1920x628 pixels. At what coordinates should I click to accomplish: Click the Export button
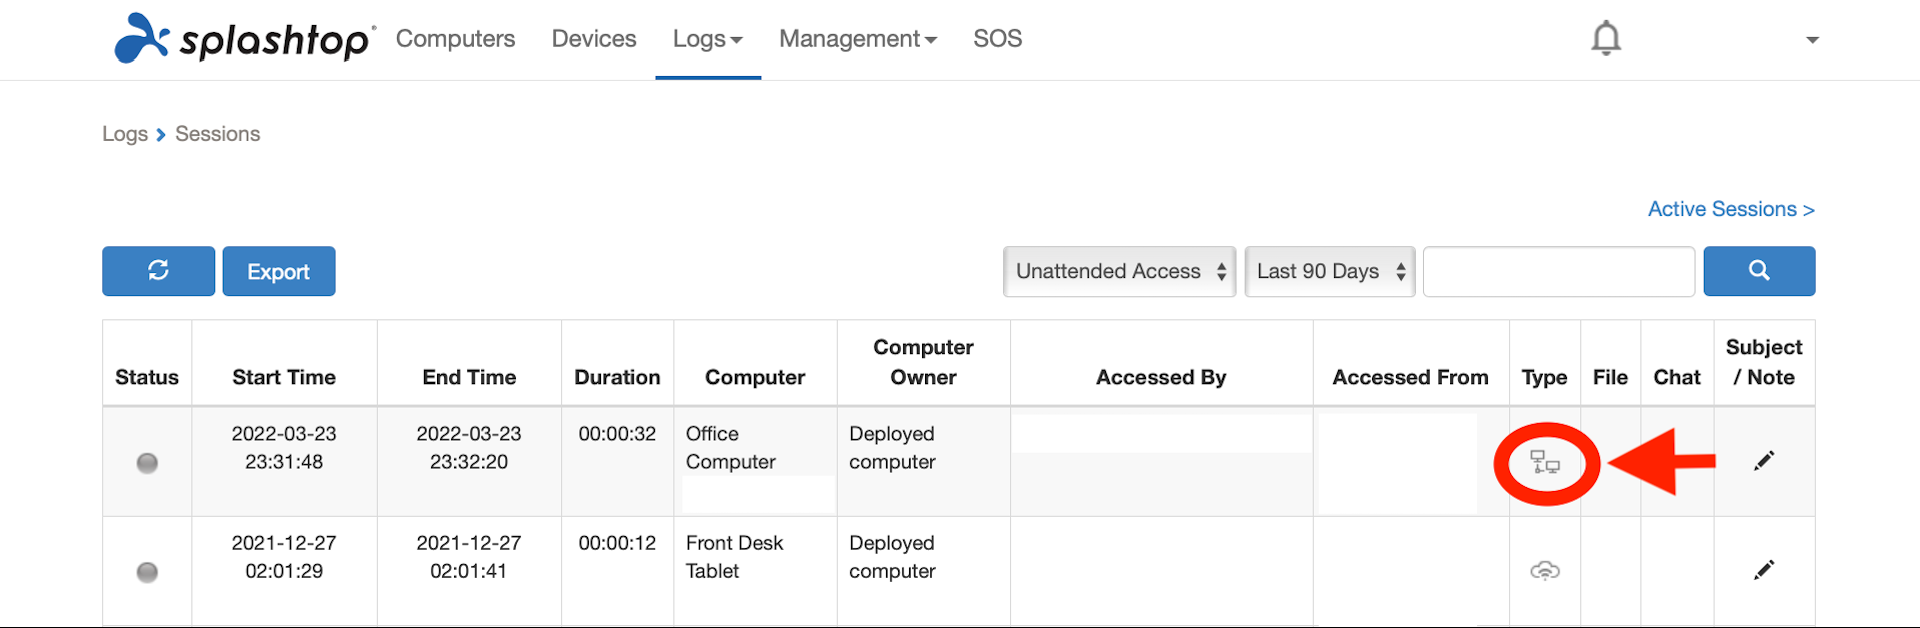279,271
